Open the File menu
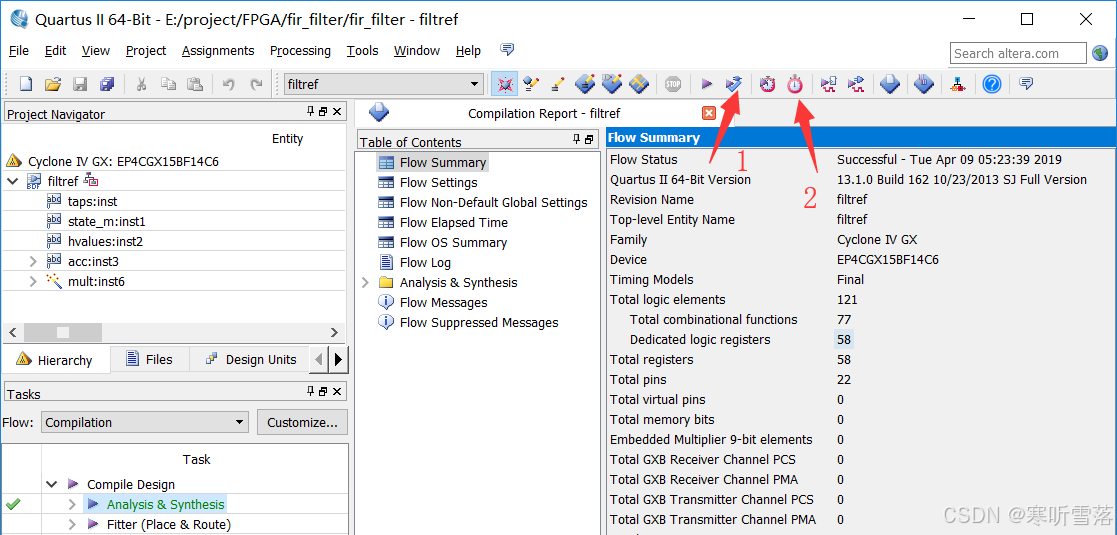The image size is (1117, 535). coord(19,51)
